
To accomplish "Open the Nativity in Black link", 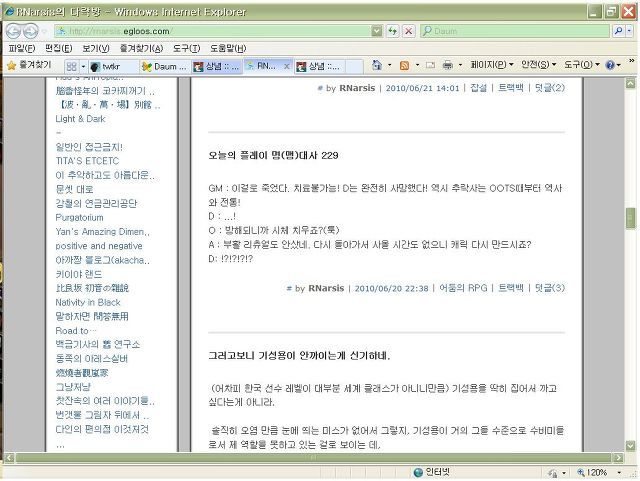I will pos(88,302).
